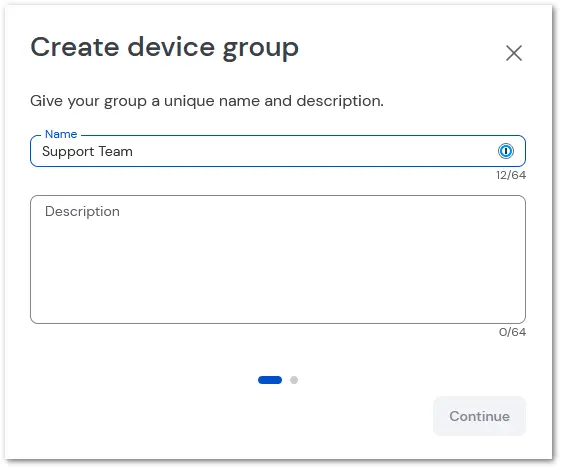Screen dimensions: 561x468
Task: Click the Continue button
Action: [479, 416]
